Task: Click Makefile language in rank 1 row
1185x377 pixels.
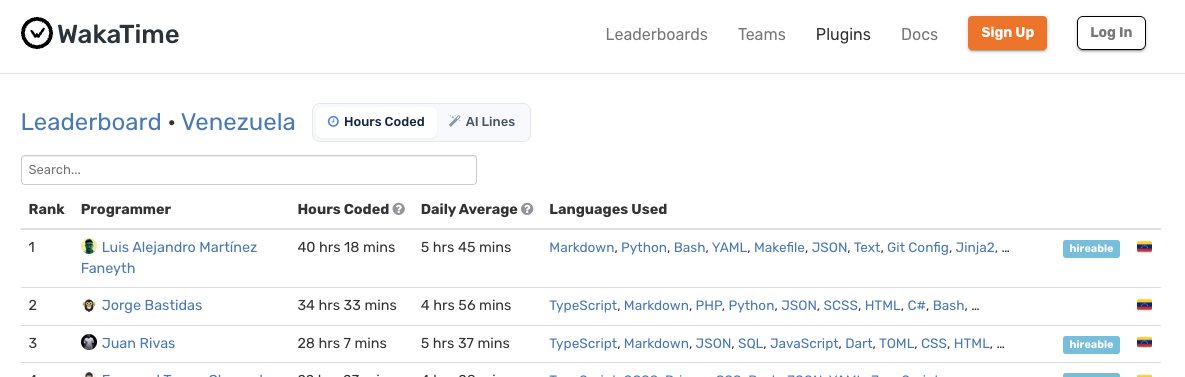Action: pos(779,247)
